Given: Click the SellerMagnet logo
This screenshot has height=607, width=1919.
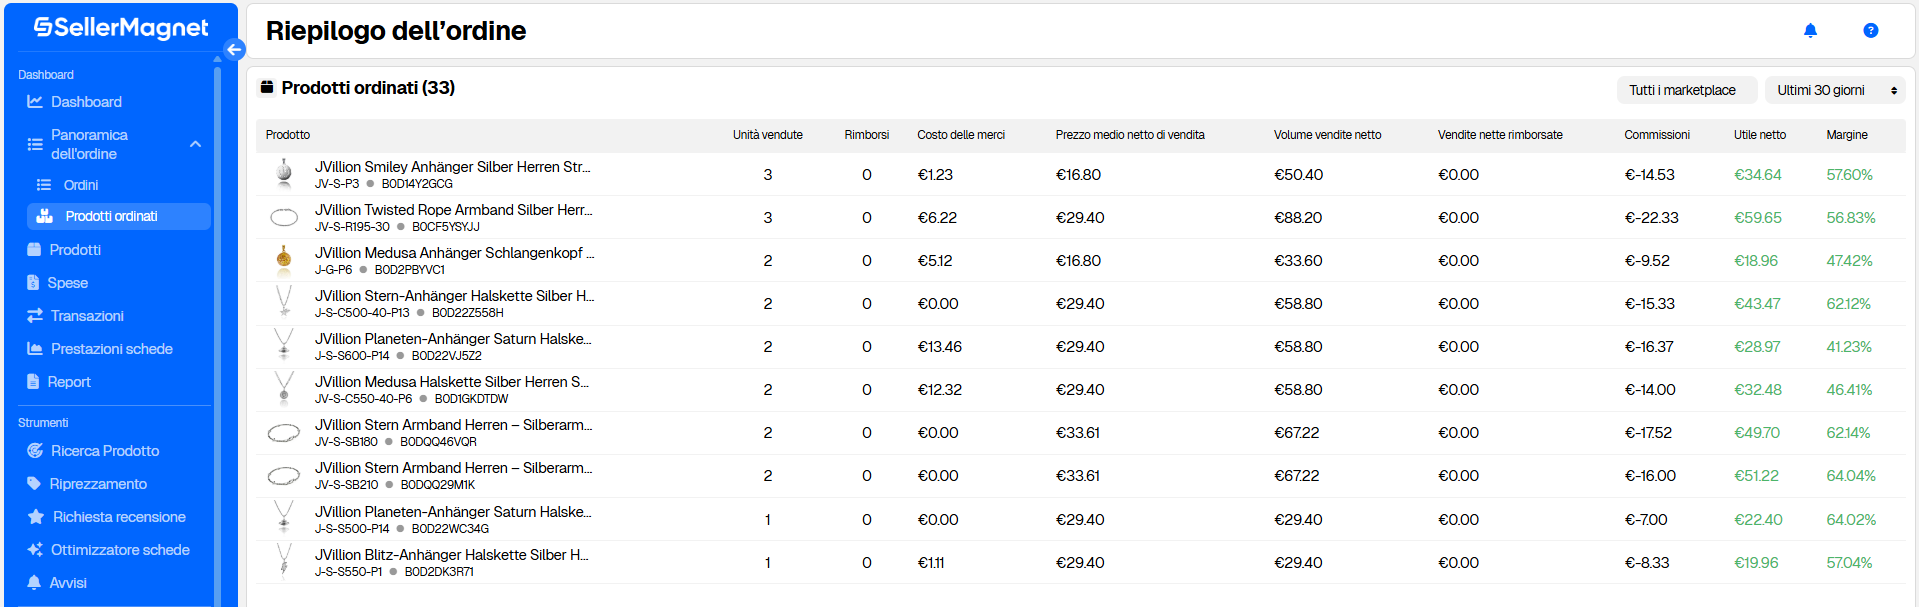Looking at the screenshot, I should pyautogui.click(x=121, y=28).
